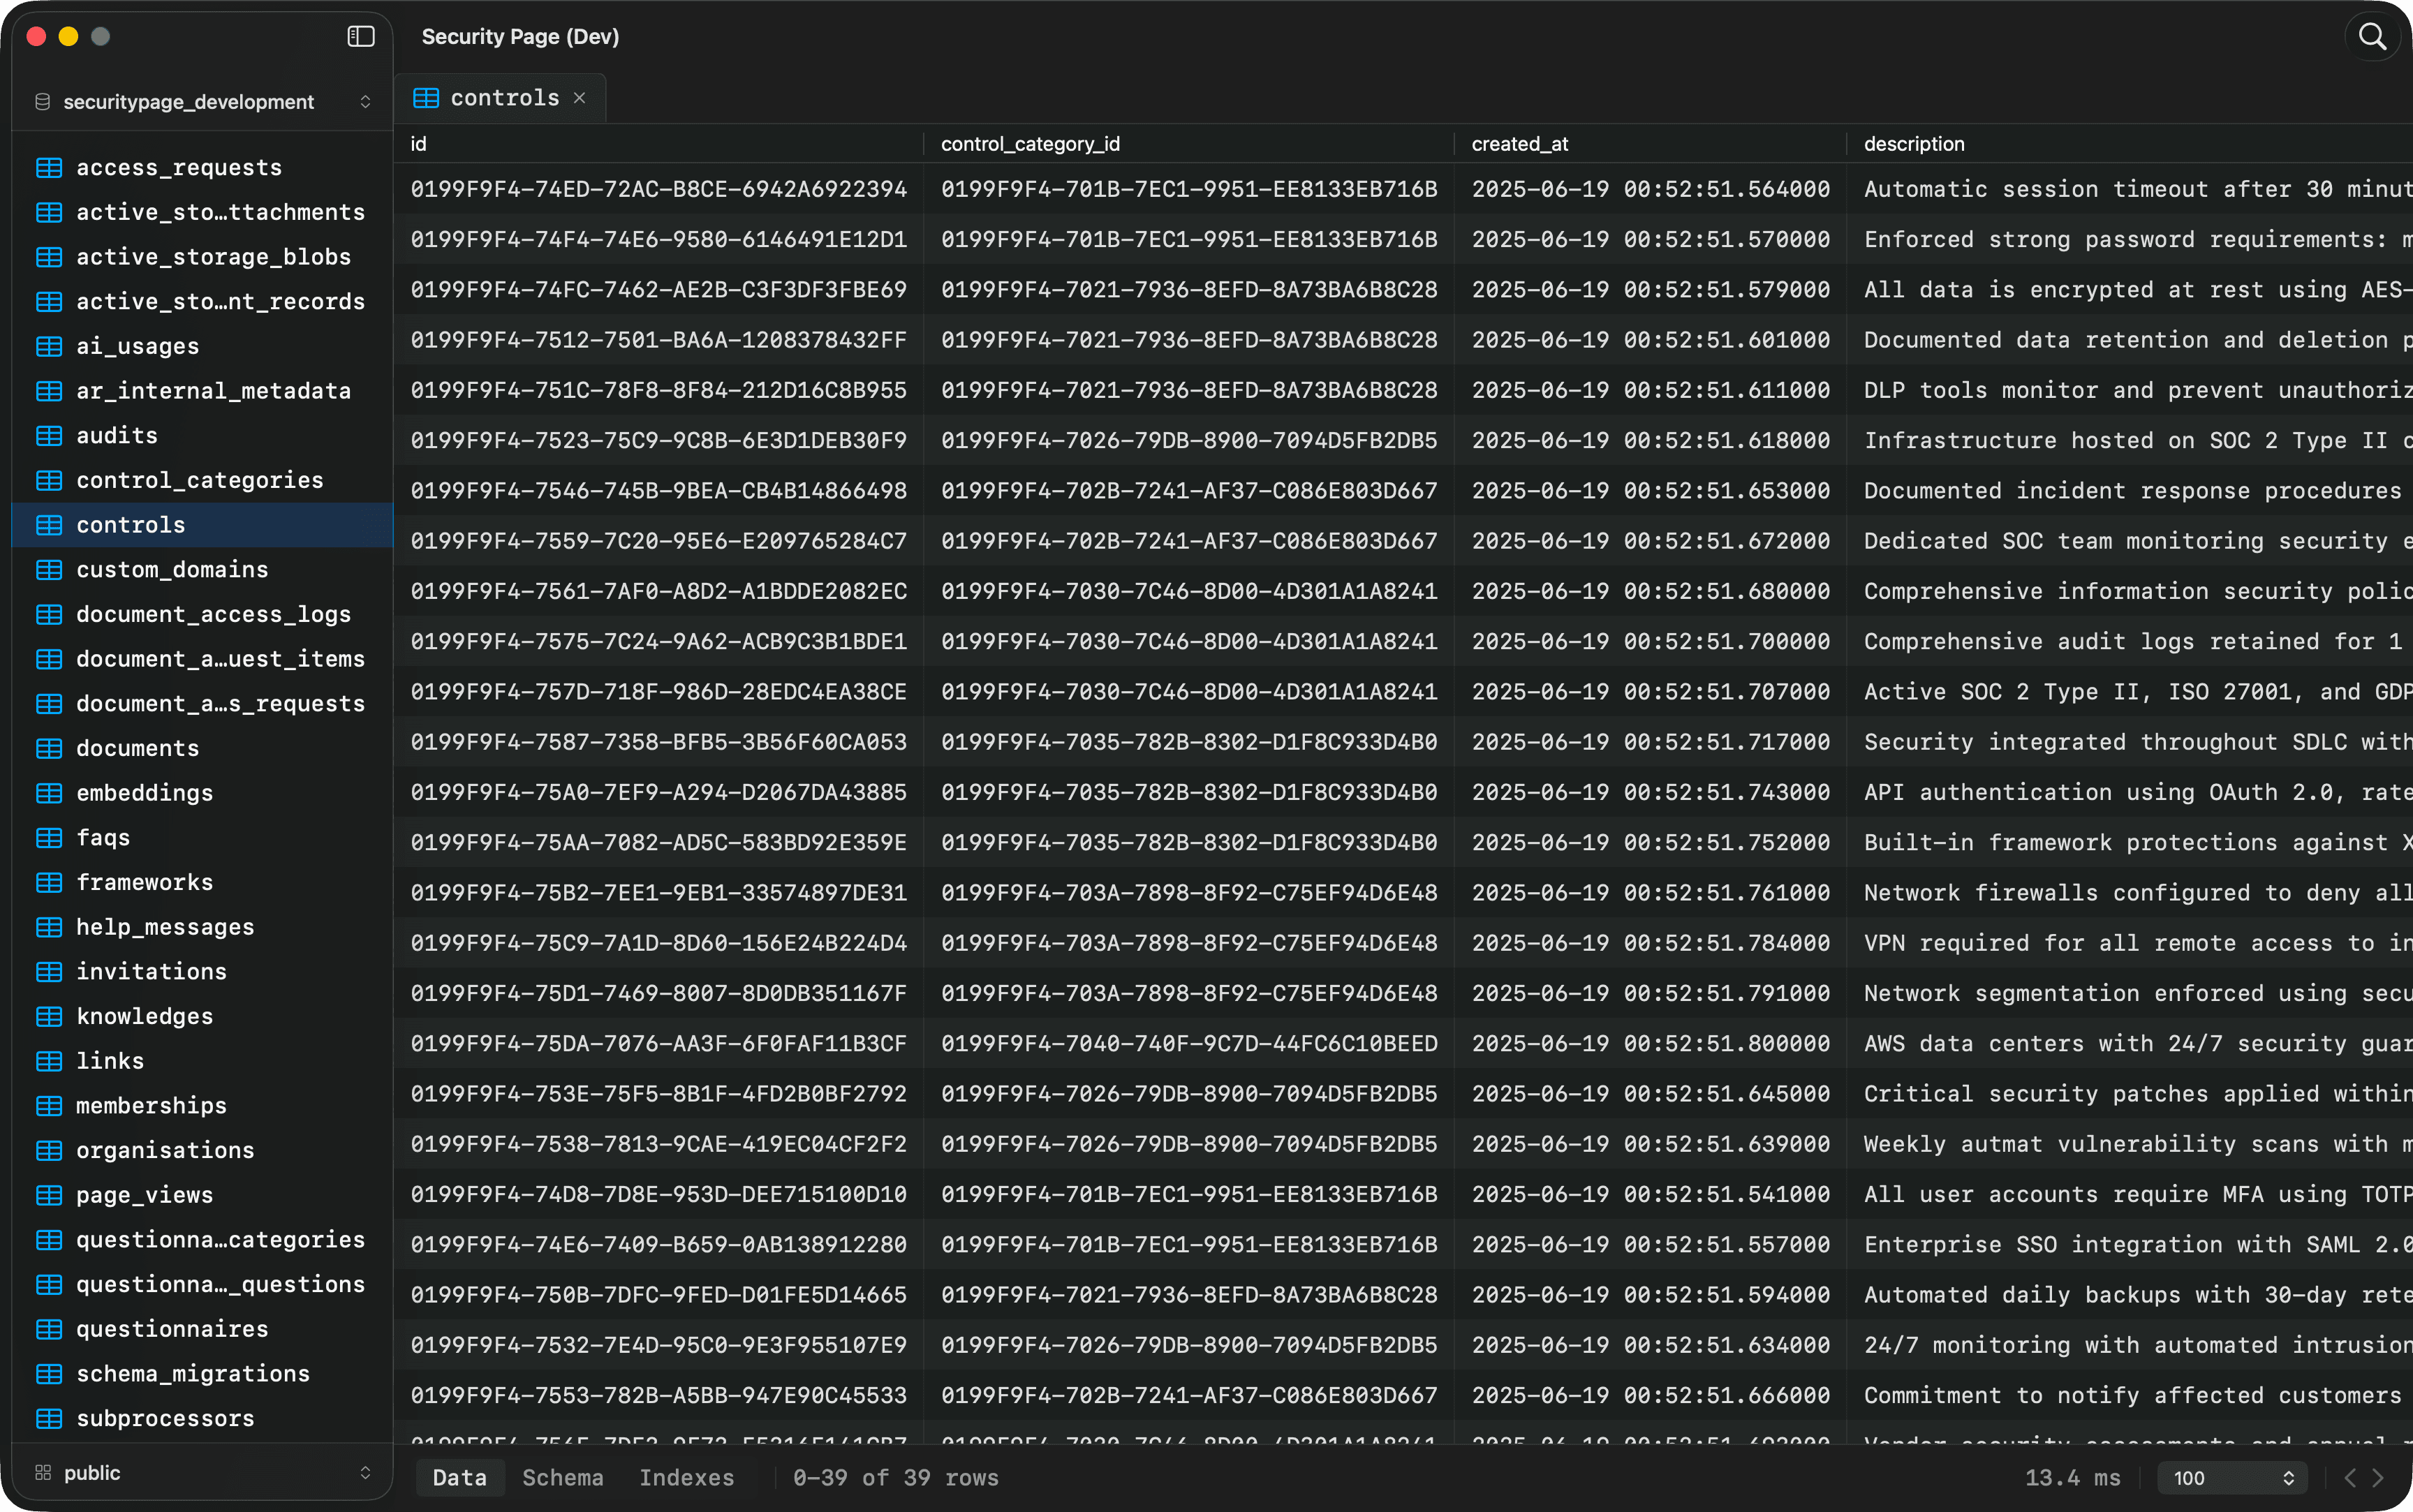Screen dimensions: 2413x1512
Task: Go to the next page of rows
Action: [2378, 1477]
